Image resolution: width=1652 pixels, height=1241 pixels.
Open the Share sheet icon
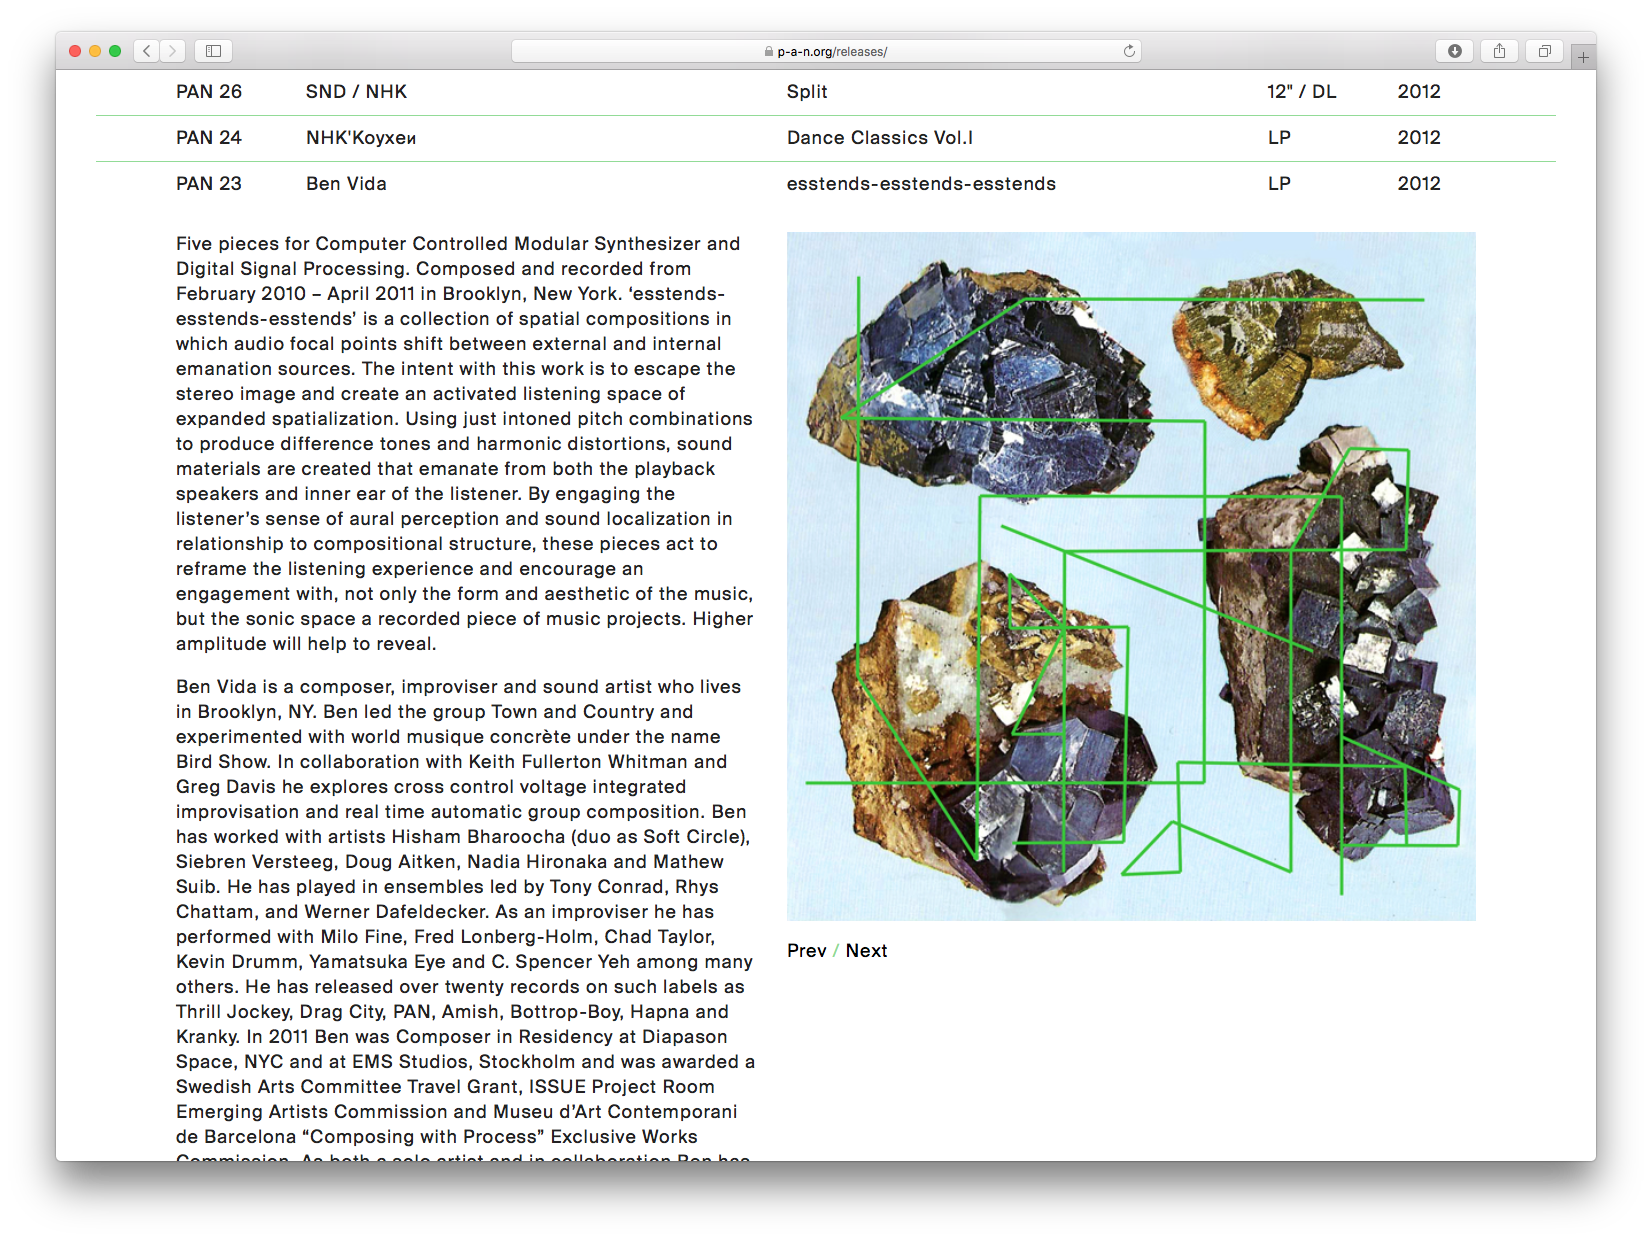[1499, 51]
